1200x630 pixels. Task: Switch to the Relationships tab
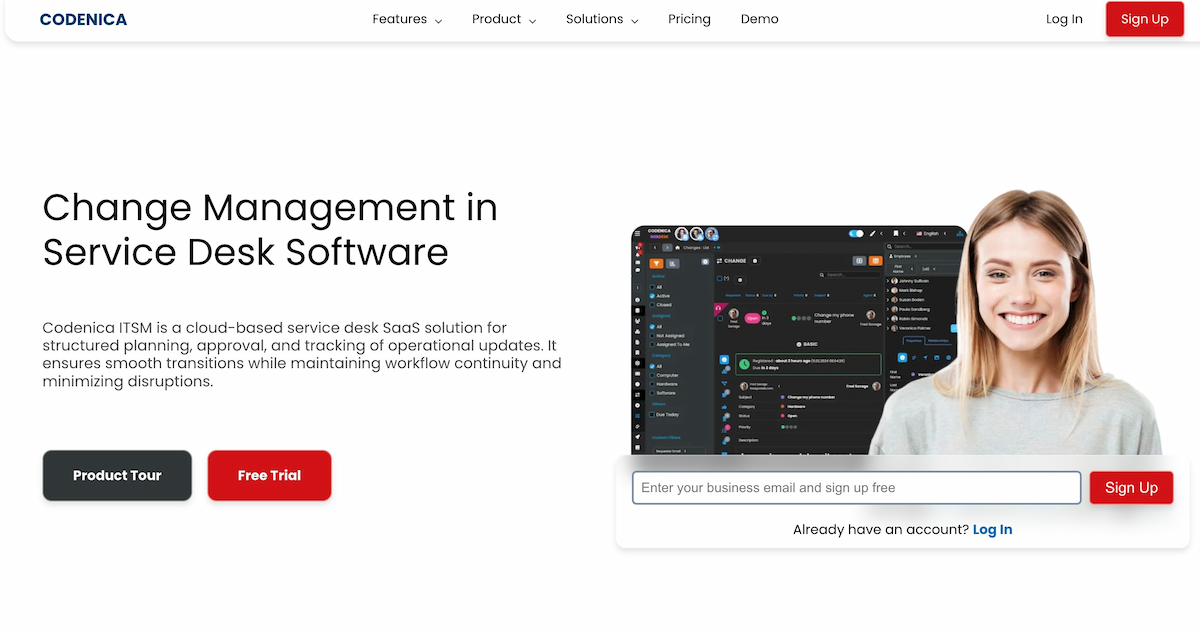click(x=938, y=341)
